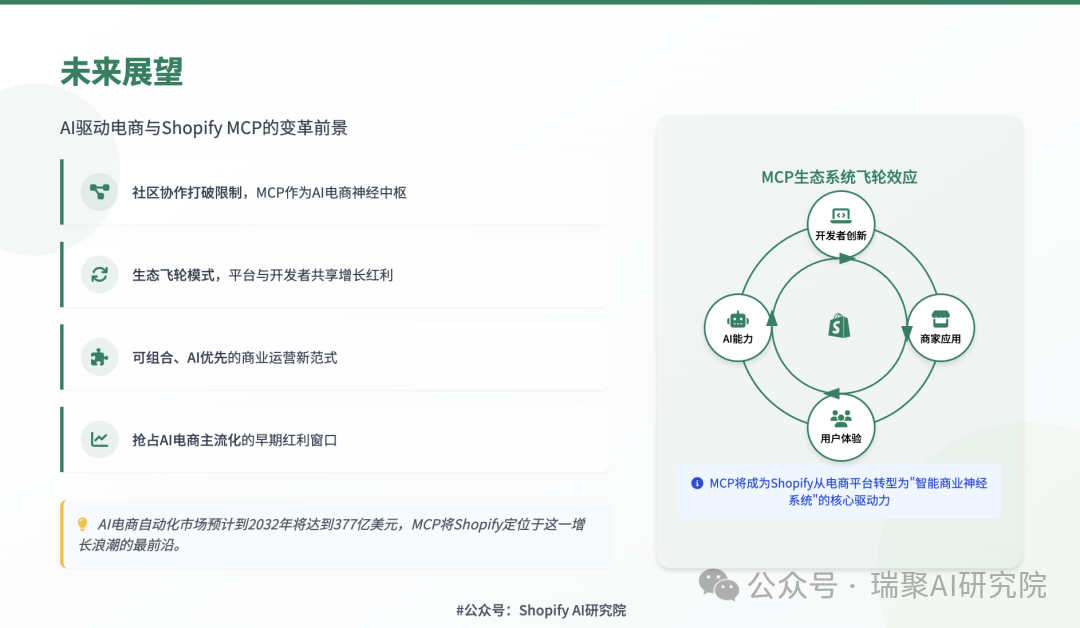The width and height of the screenshot is (1080, 628).
Task: Click the network nodes icon beside 社区协作打破限制
Action: coord(99,192)
